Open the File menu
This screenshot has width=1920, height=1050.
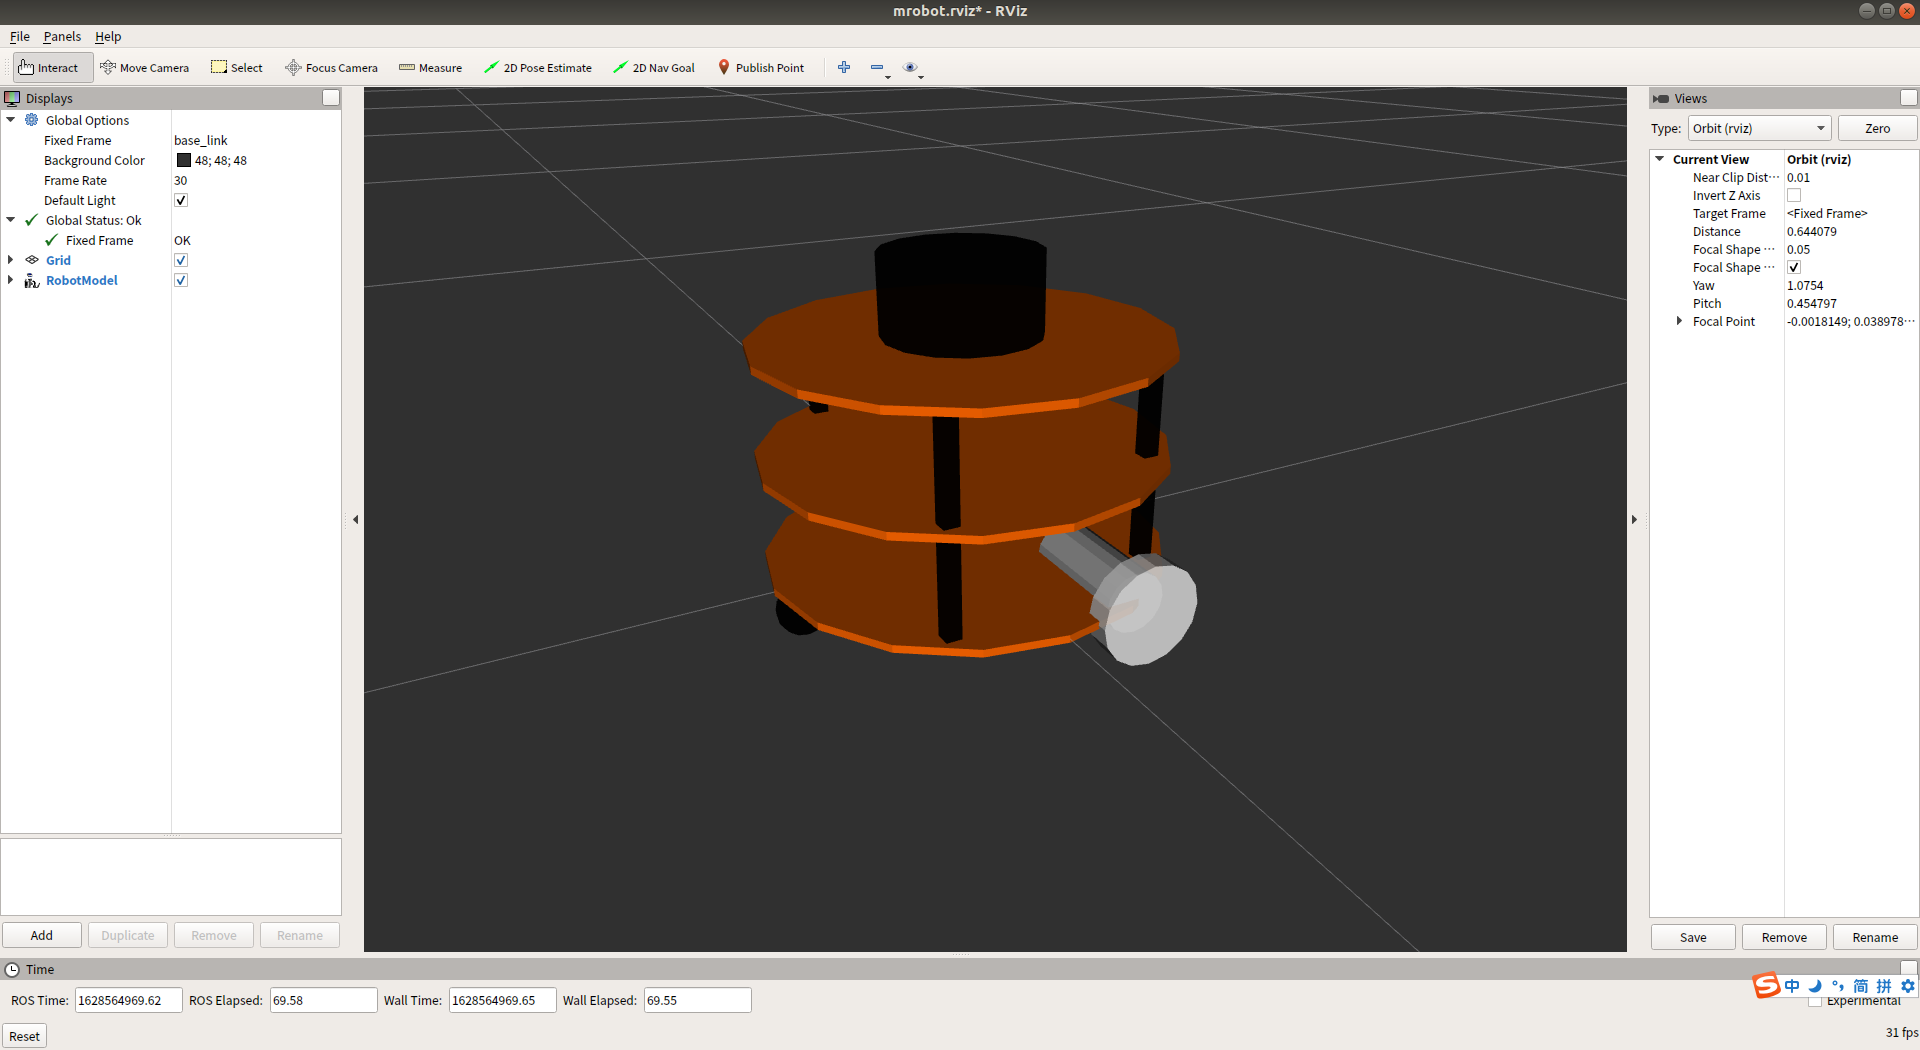pos(19,37)
